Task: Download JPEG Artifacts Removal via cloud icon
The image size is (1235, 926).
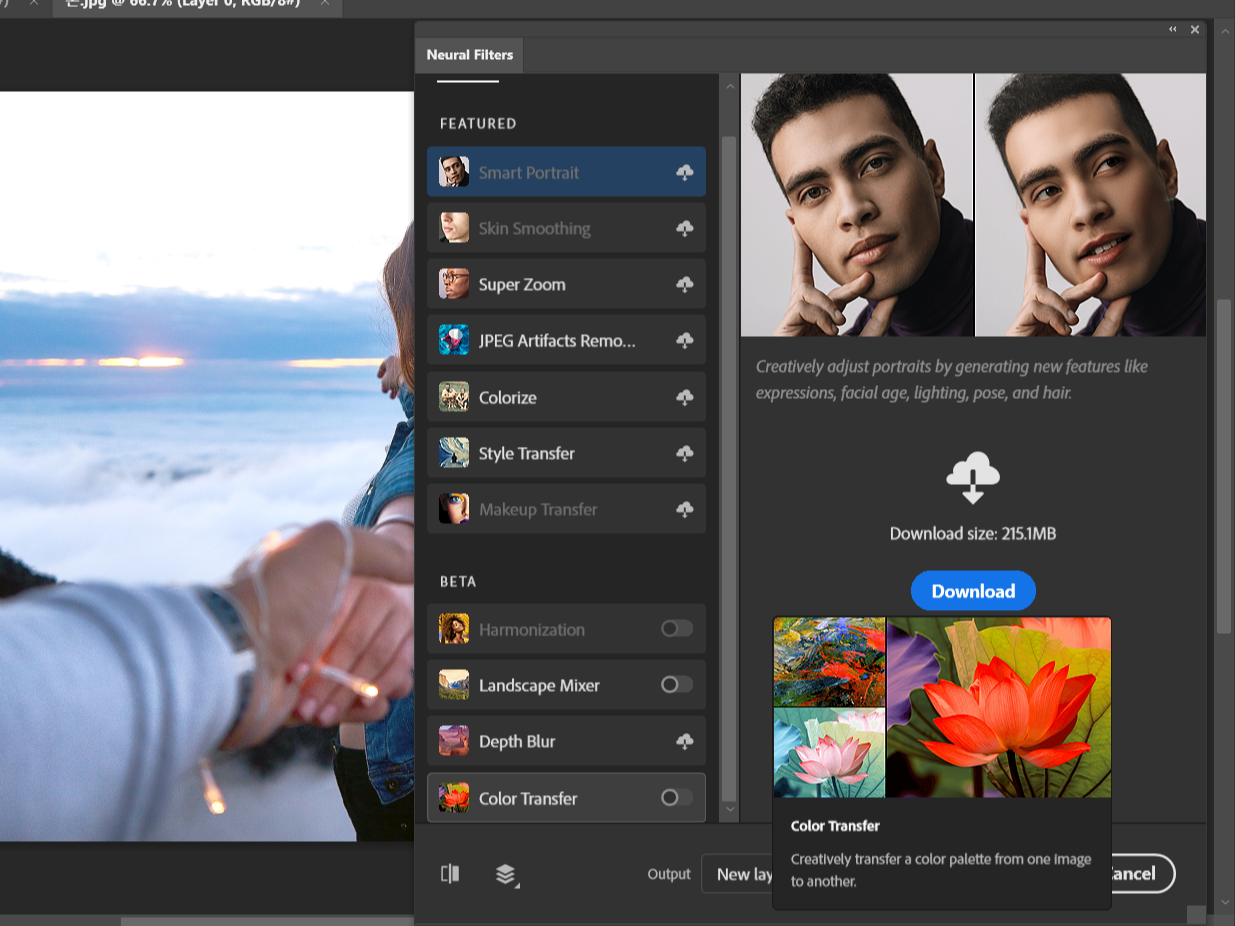Action: tap(685, 341)
